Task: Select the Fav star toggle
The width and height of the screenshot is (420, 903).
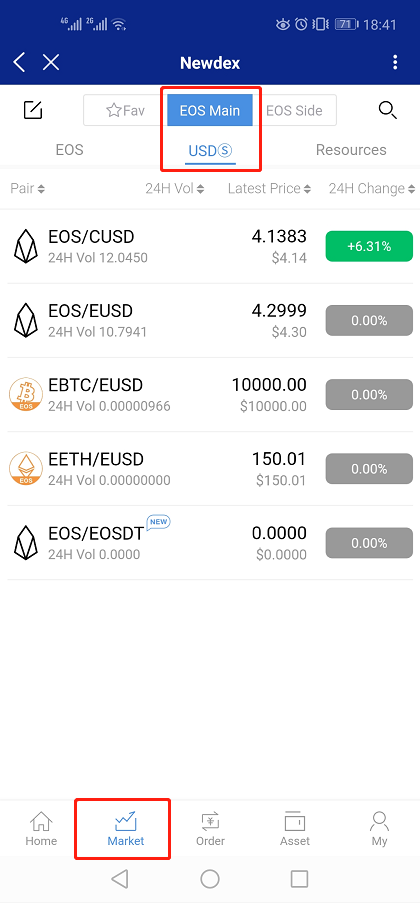Action: (x=126, y=110)
